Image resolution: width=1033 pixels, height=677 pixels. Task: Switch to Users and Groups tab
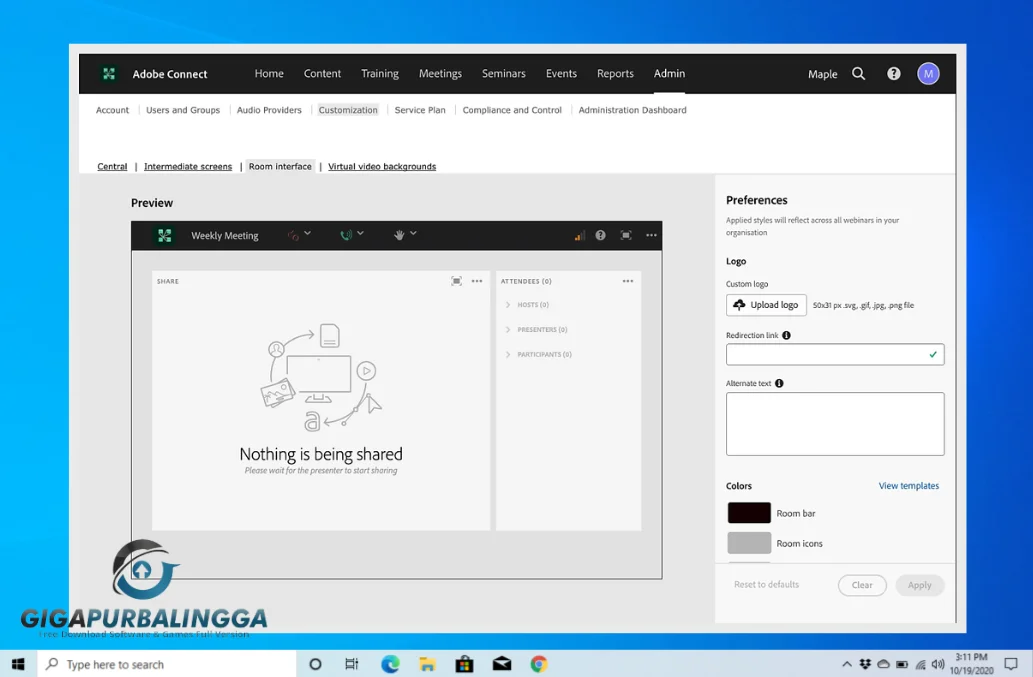[182, 110]
